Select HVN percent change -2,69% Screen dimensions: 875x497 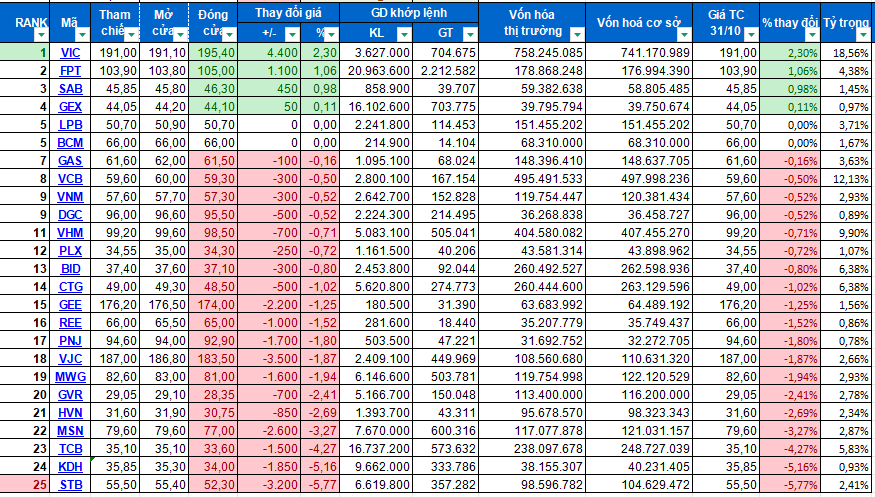click(790, 413)
